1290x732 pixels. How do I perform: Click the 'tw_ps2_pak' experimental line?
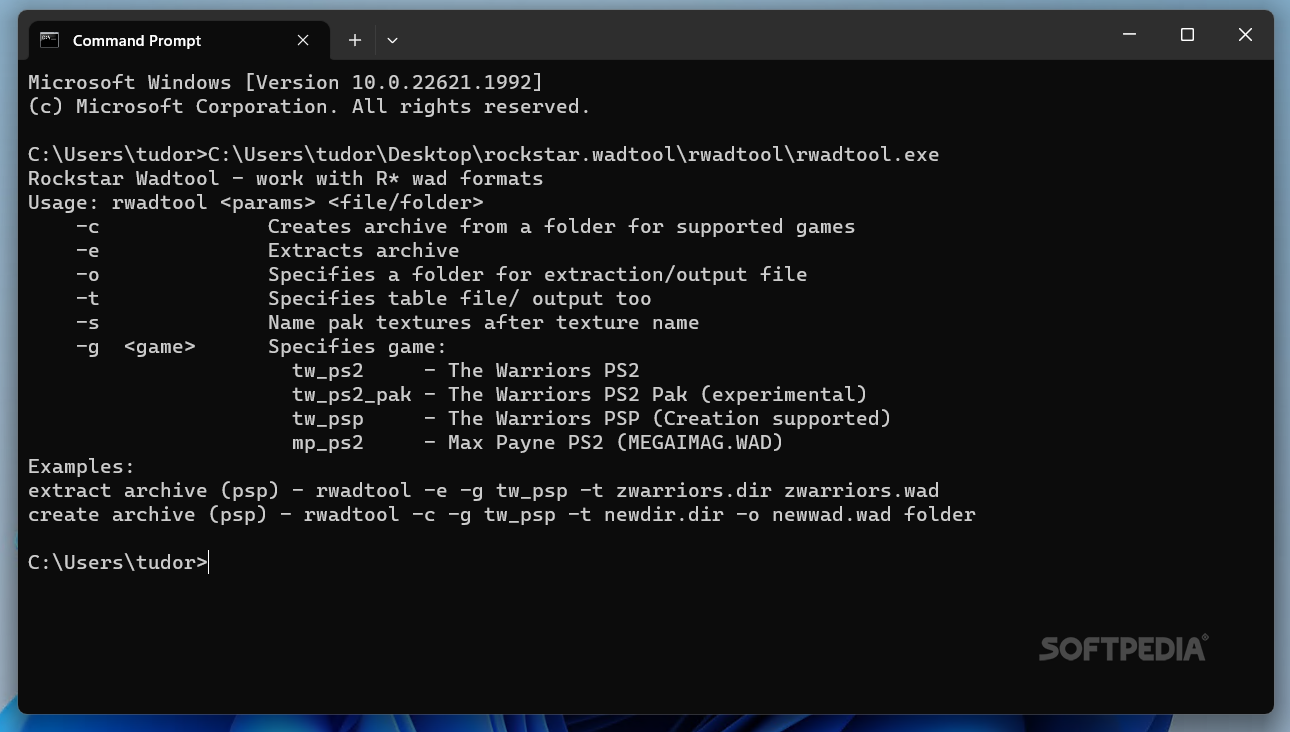click(x=579, y=394)
